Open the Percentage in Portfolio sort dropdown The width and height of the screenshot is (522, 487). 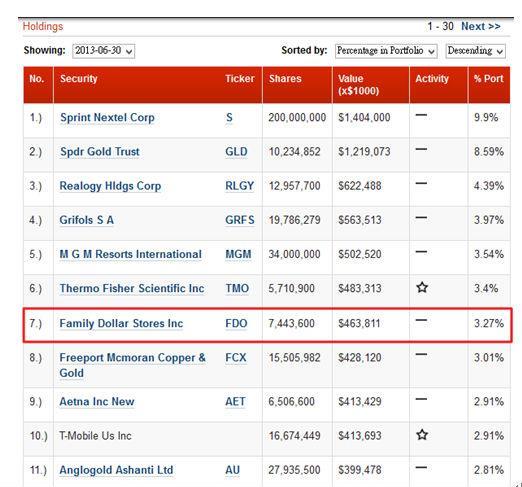(x=386, y=51)
